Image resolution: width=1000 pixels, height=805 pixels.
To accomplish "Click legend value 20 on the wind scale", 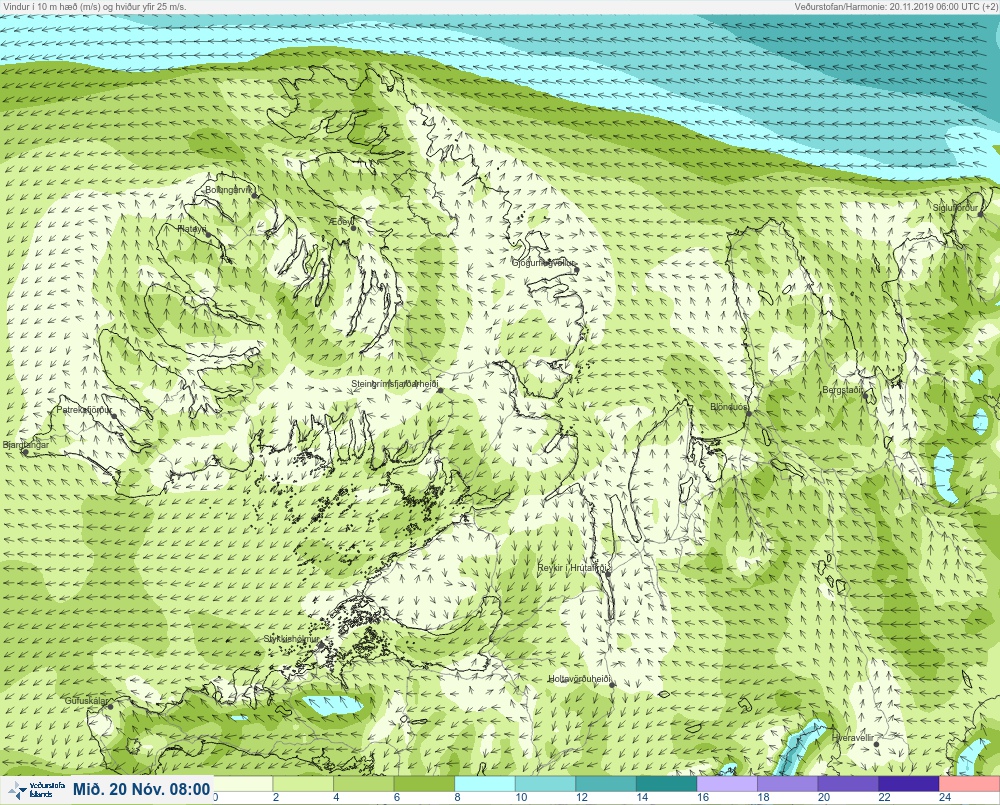I will (x=824, y=797).
